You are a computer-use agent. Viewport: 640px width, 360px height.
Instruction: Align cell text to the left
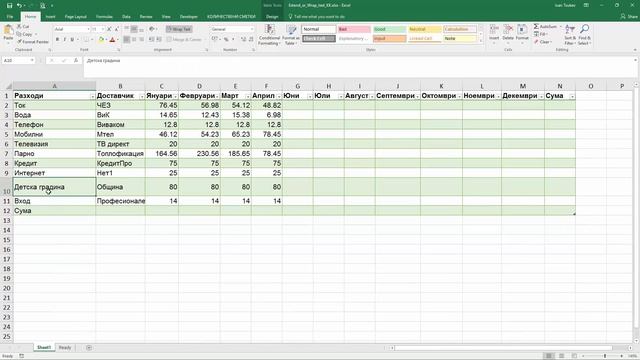pos(127,40)
